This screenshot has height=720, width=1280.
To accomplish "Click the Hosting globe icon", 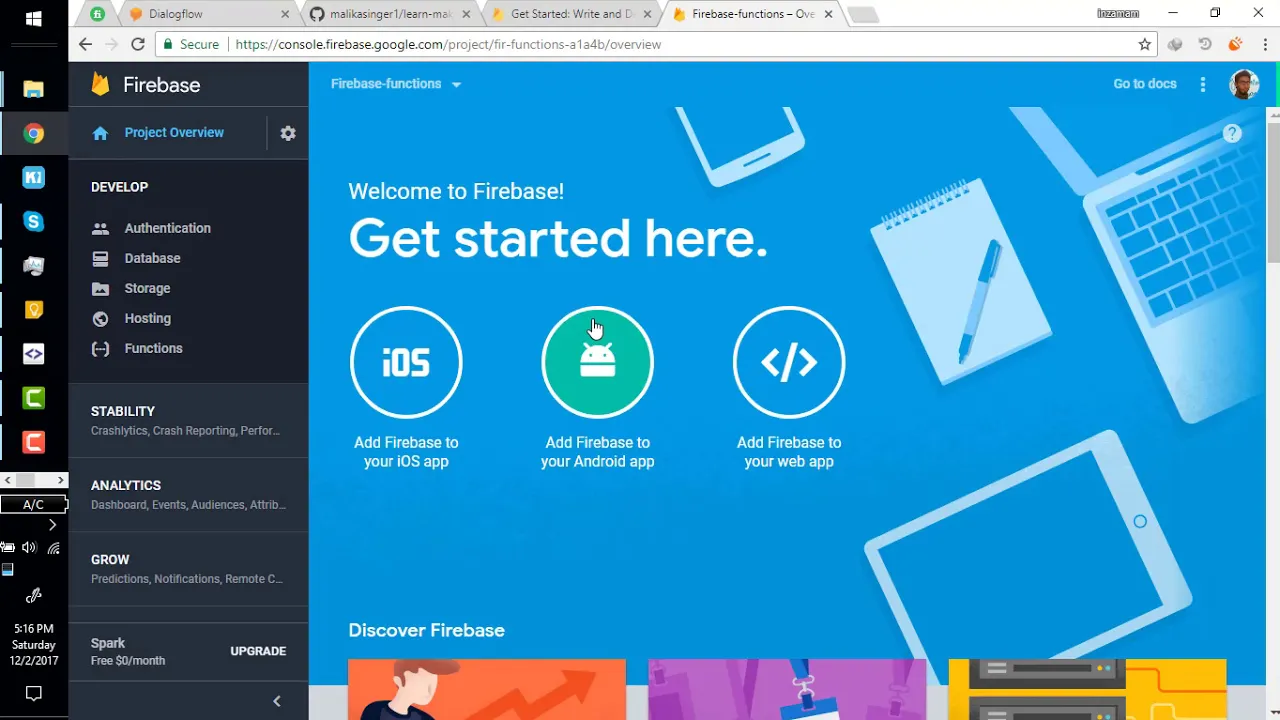I will point(100,318).
